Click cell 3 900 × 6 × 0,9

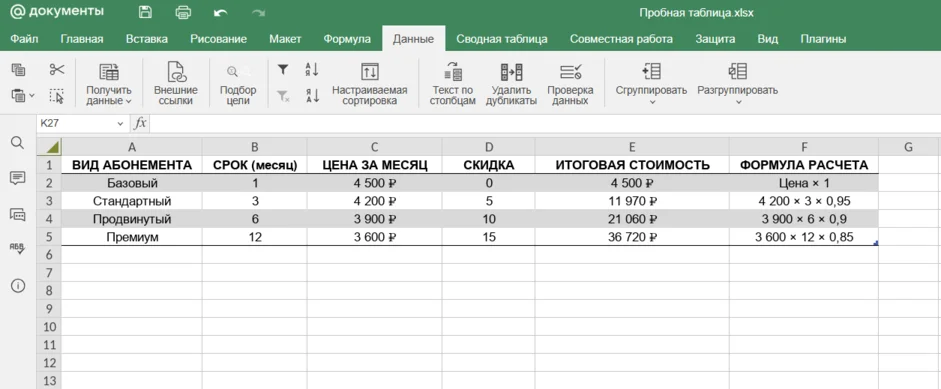point(804,219)
